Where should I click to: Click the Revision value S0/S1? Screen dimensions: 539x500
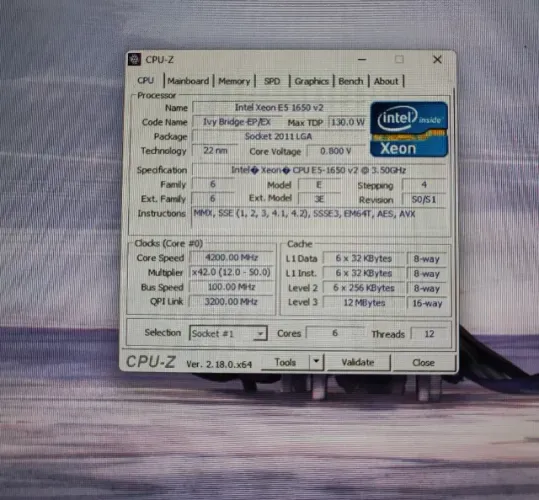click(x=424, y=200)
